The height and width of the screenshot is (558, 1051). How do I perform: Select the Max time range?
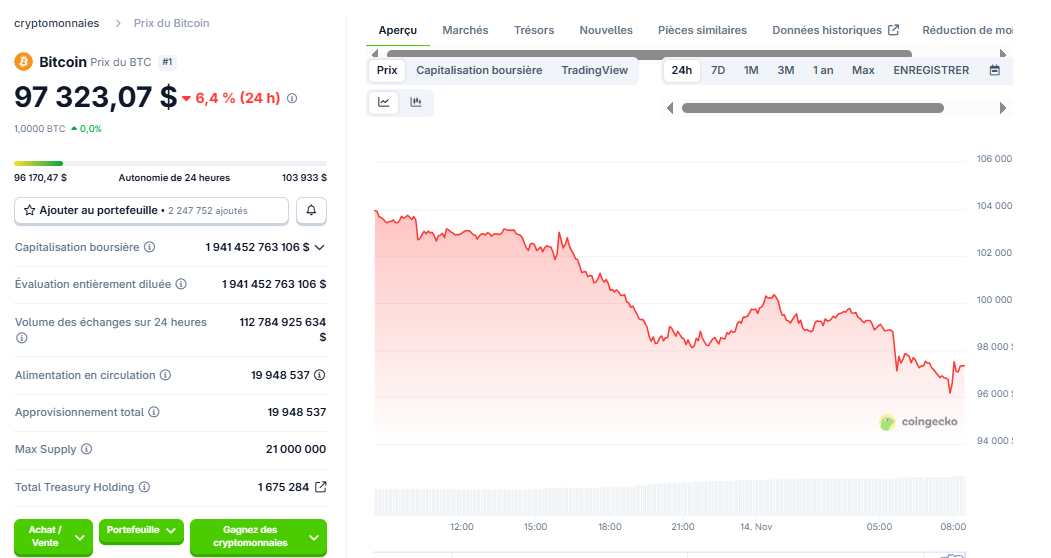pos(863,70)
